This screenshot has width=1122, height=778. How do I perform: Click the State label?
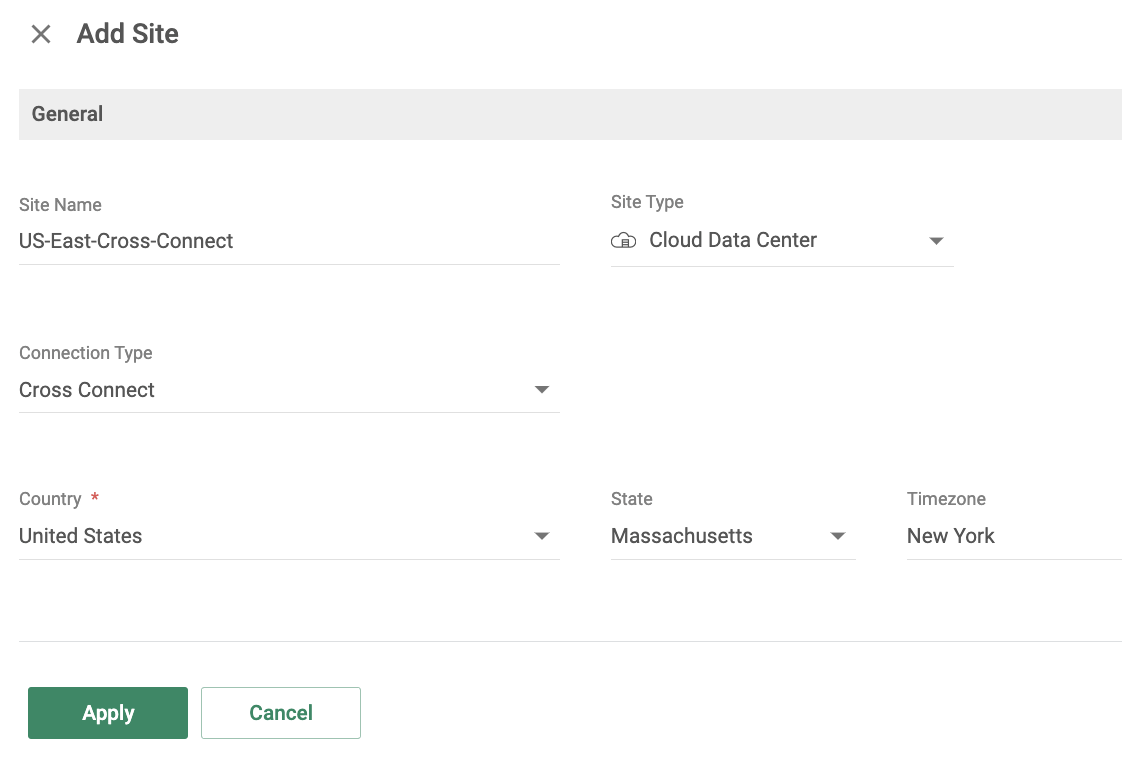coord(632,499)
